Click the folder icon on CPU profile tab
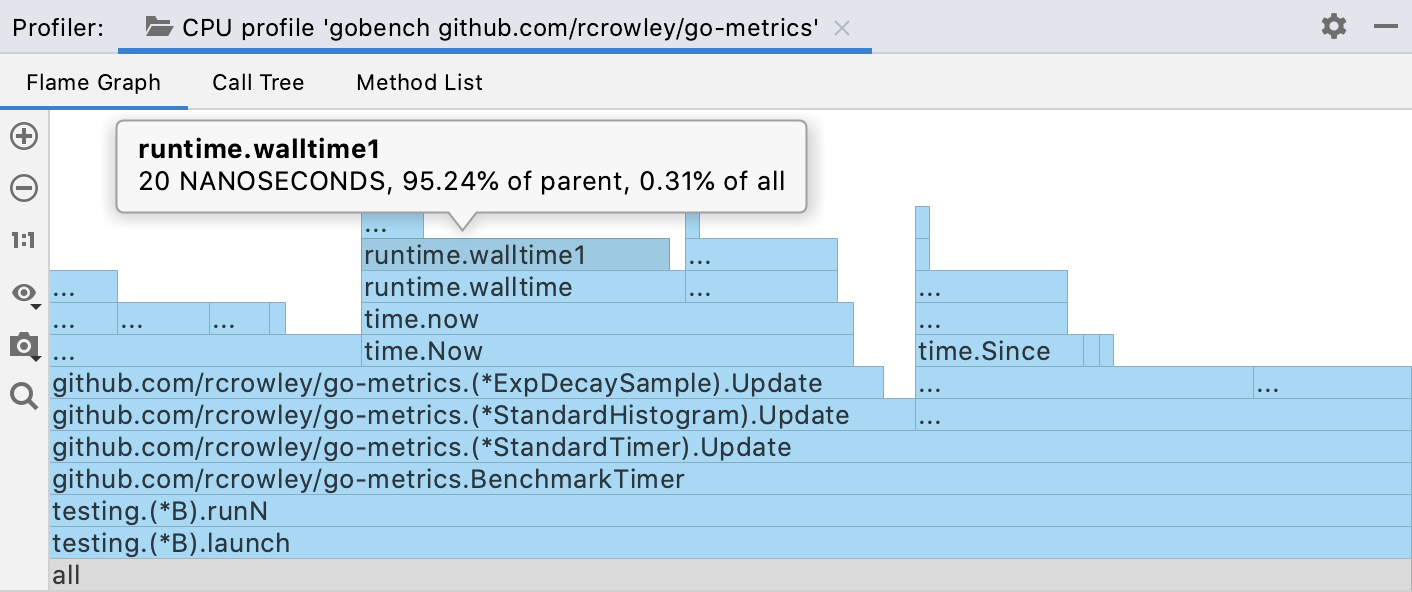The height and width of the screenshot is (592, 1412). coord(159,27)
